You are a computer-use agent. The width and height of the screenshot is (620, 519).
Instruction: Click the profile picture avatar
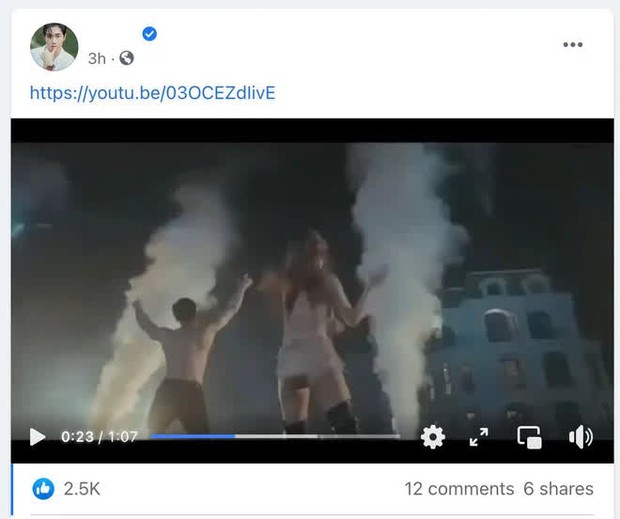[53, 46]
